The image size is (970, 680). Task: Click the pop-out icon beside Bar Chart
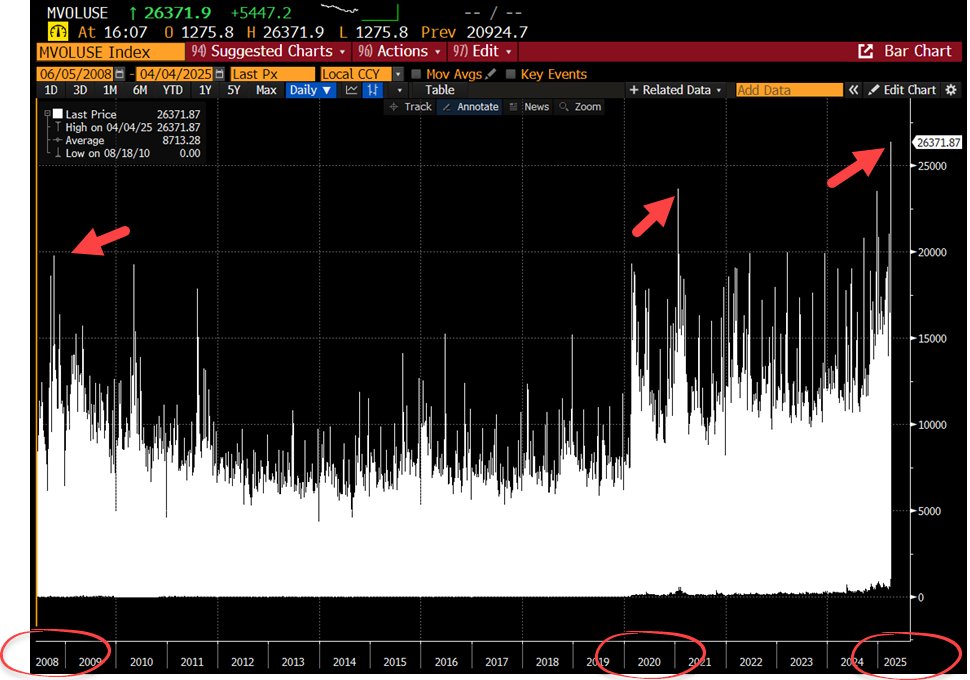coord(865,51)
